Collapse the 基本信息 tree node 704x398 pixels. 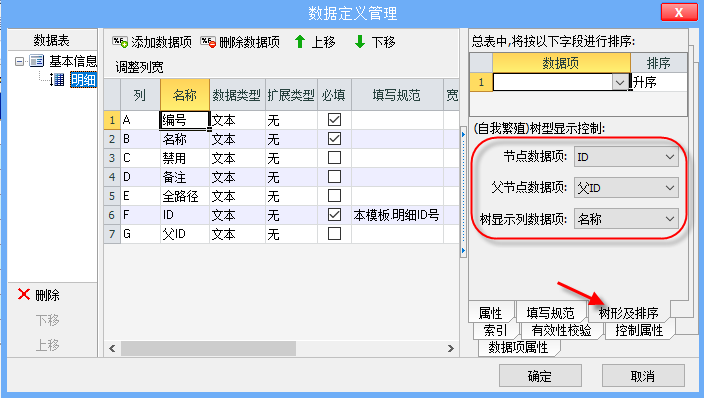tap(19, 61)
